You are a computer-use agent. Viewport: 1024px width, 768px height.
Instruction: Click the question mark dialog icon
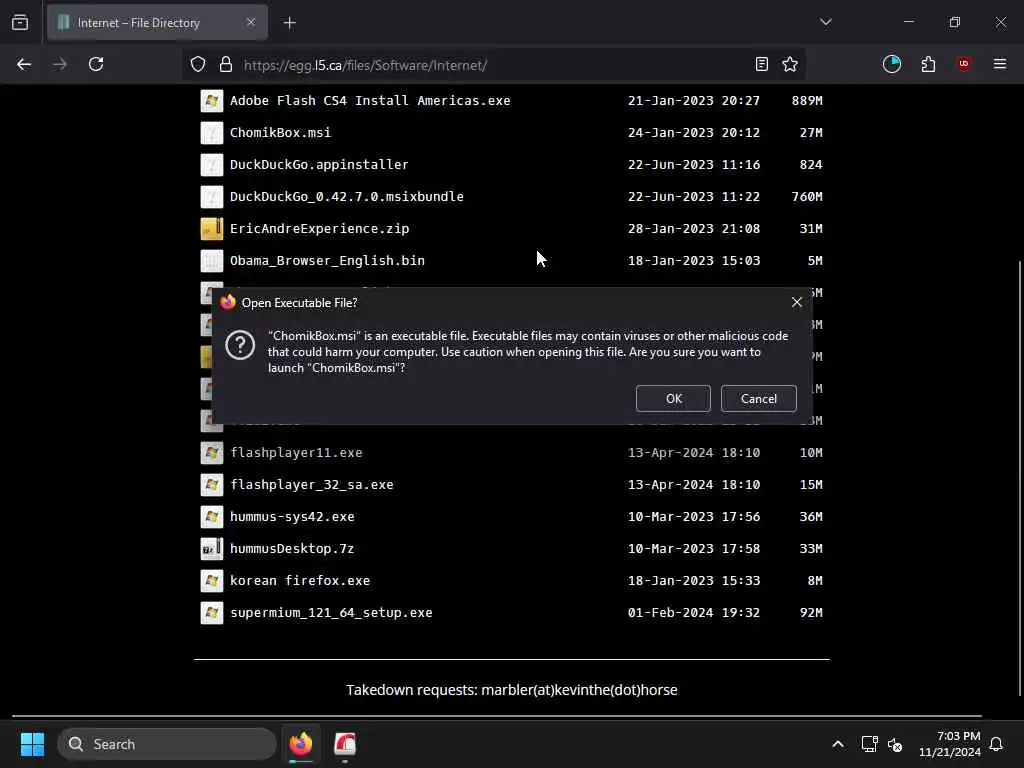240,345
